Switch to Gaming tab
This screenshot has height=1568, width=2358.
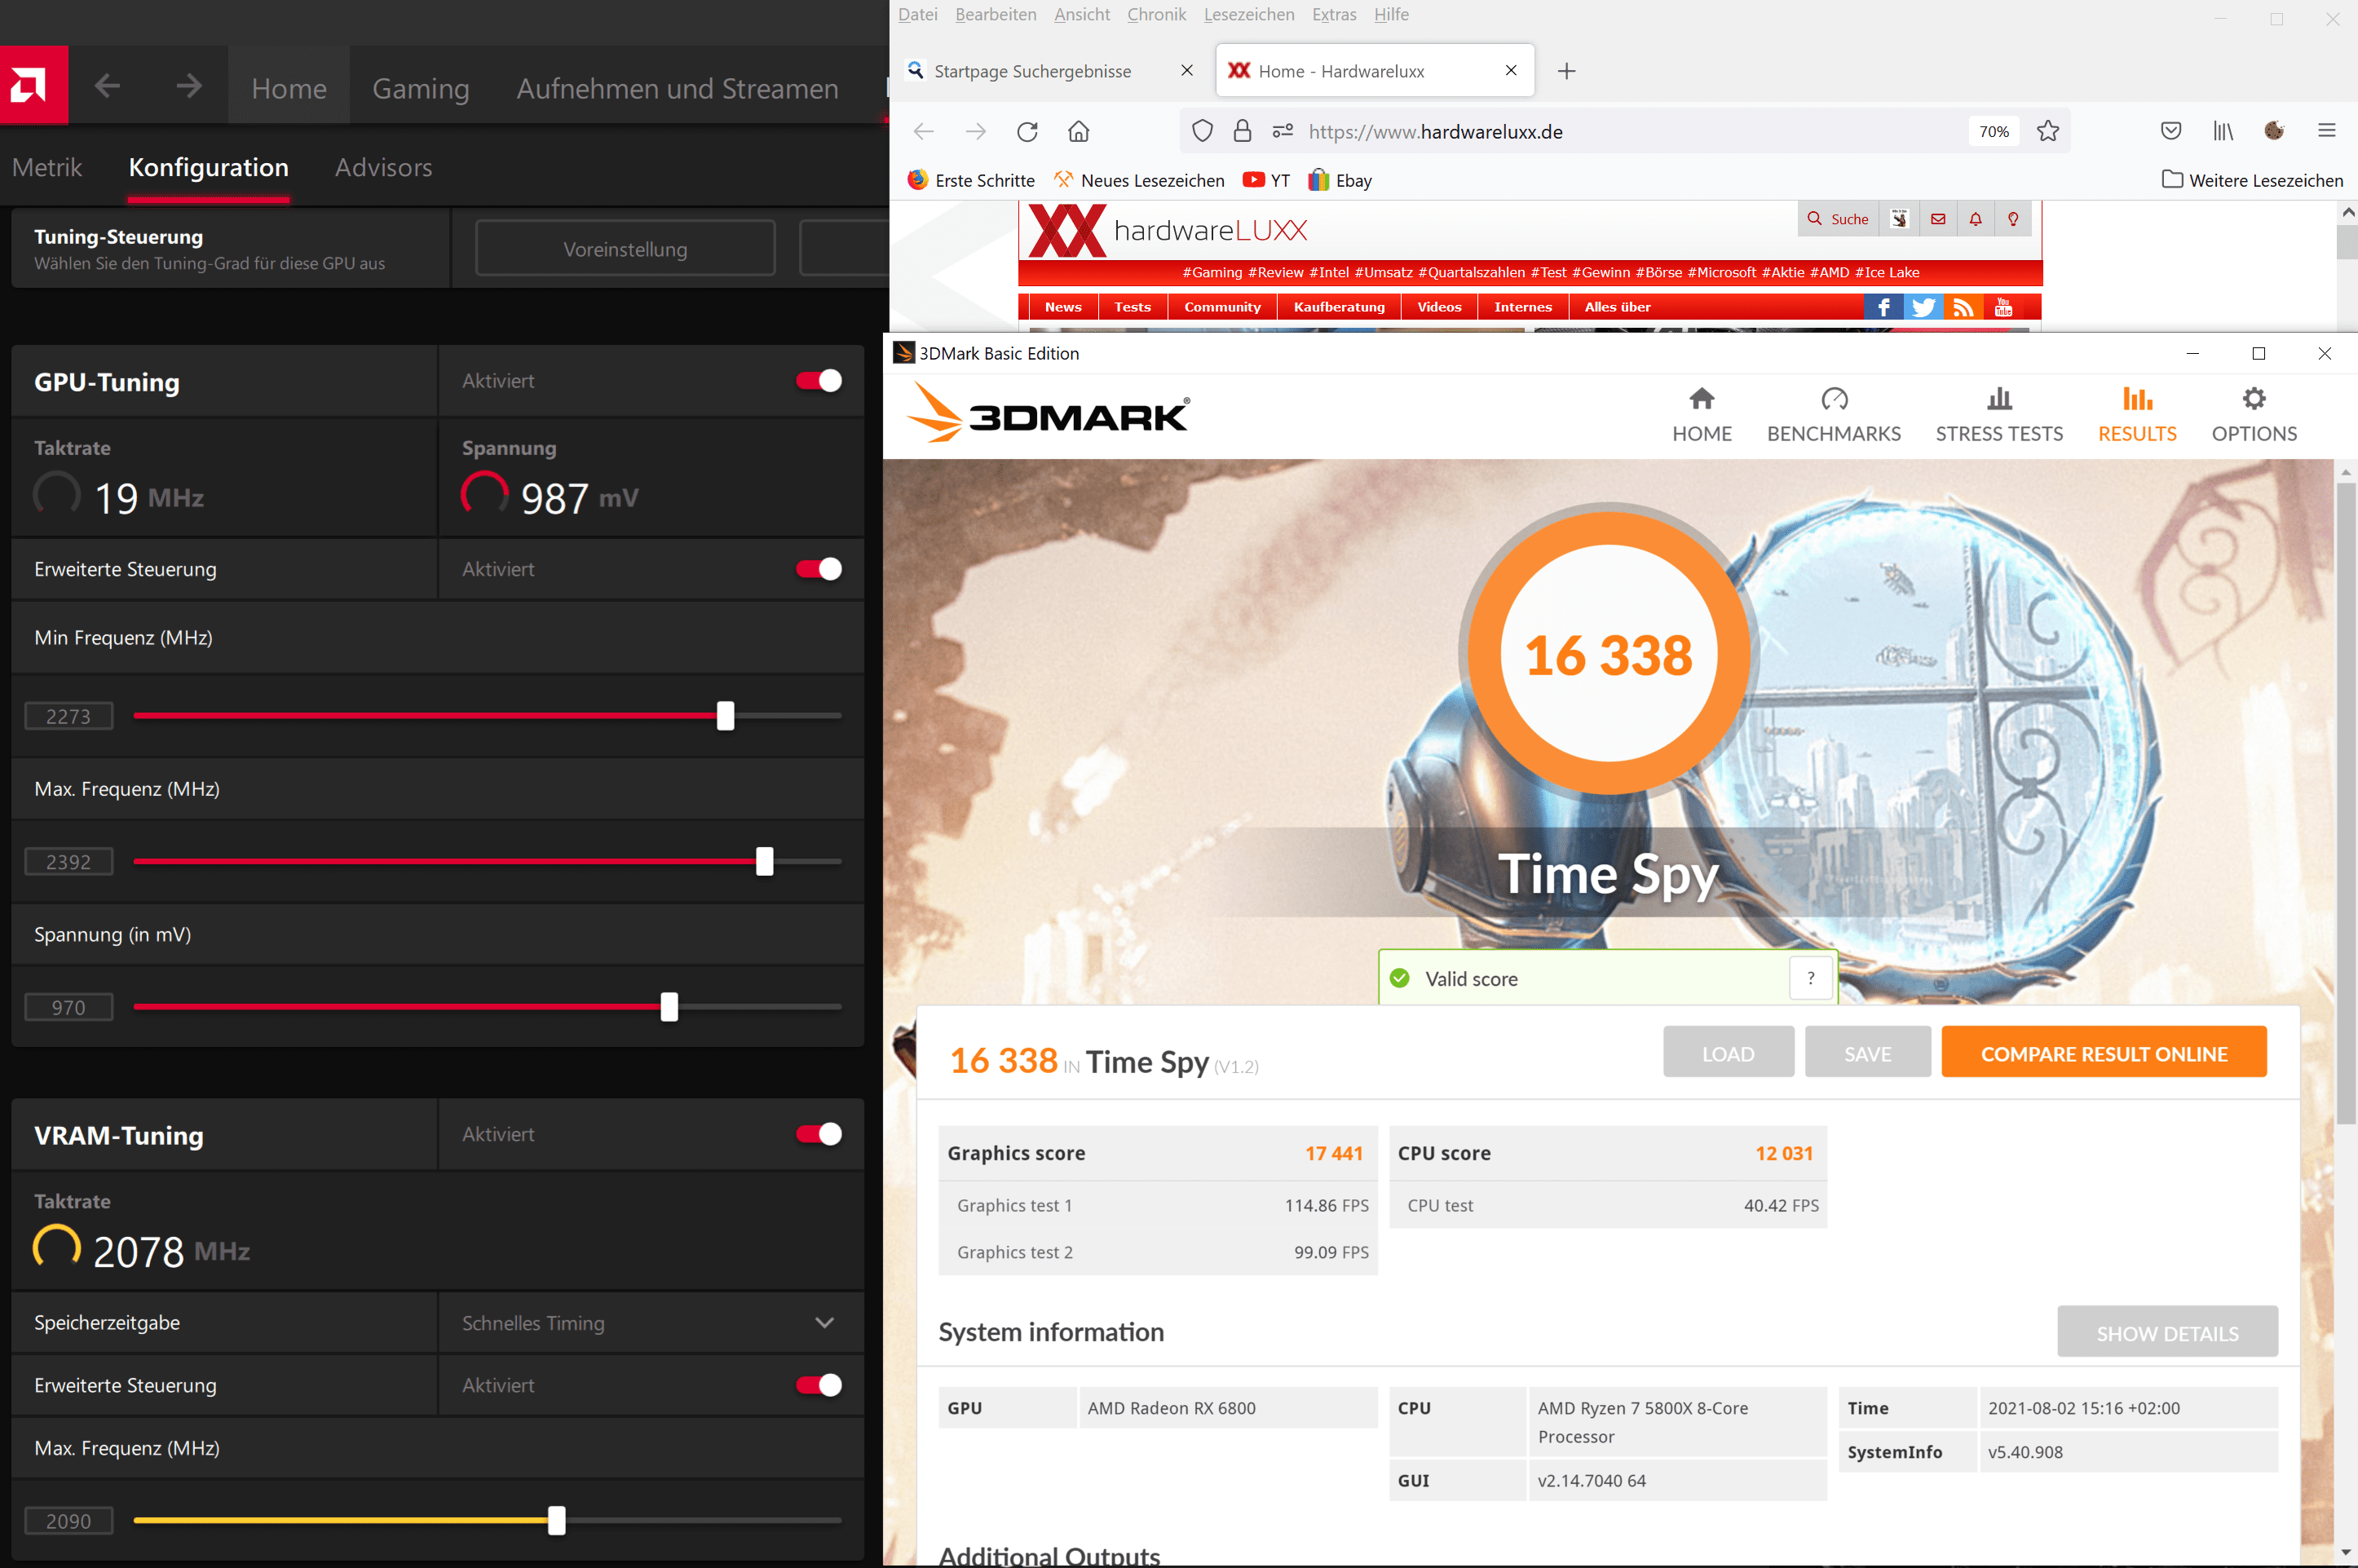[421, 88]
